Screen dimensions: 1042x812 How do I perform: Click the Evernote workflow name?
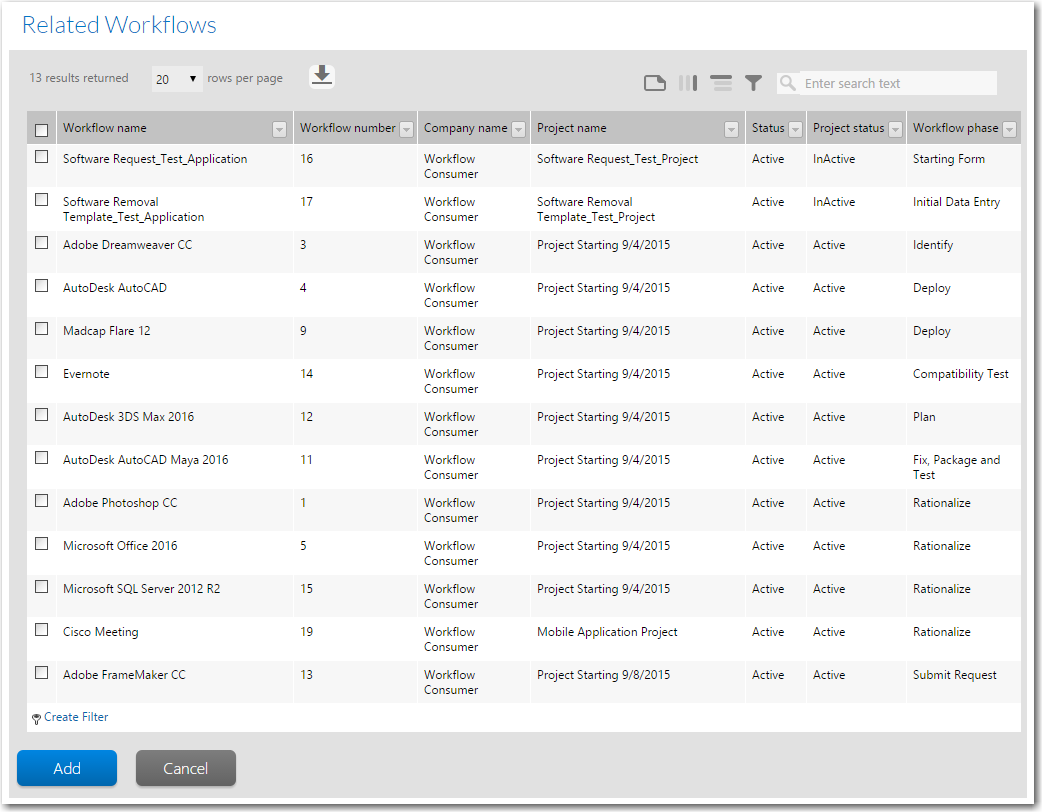click(x=86, y=373)
